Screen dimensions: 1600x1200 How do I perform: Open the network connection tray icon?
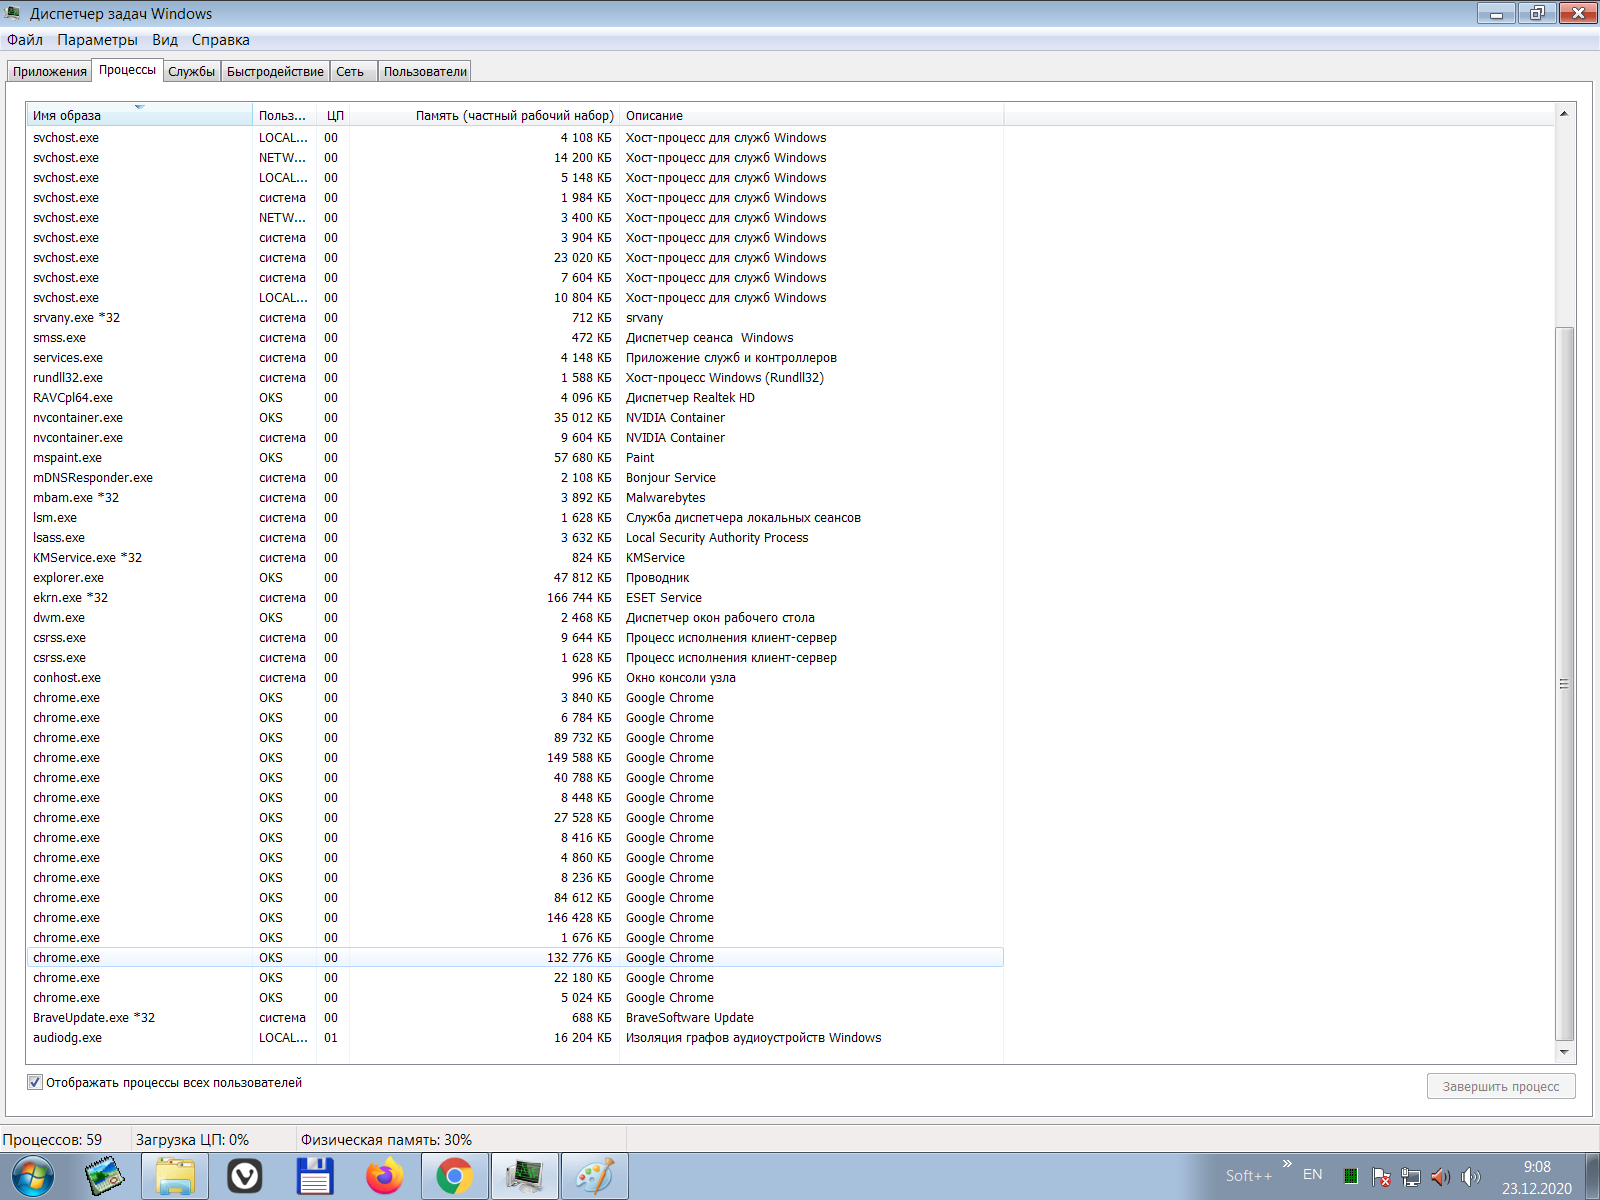click(1411, 1176)
